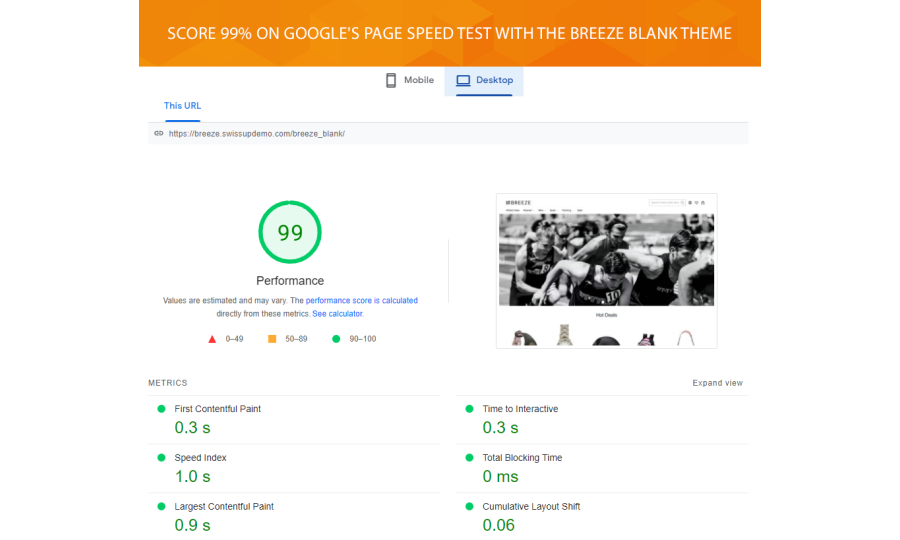Click the green dot beside Largest Contentful Paint
Screen dimensions: 900x540
(x=161, y=506)
